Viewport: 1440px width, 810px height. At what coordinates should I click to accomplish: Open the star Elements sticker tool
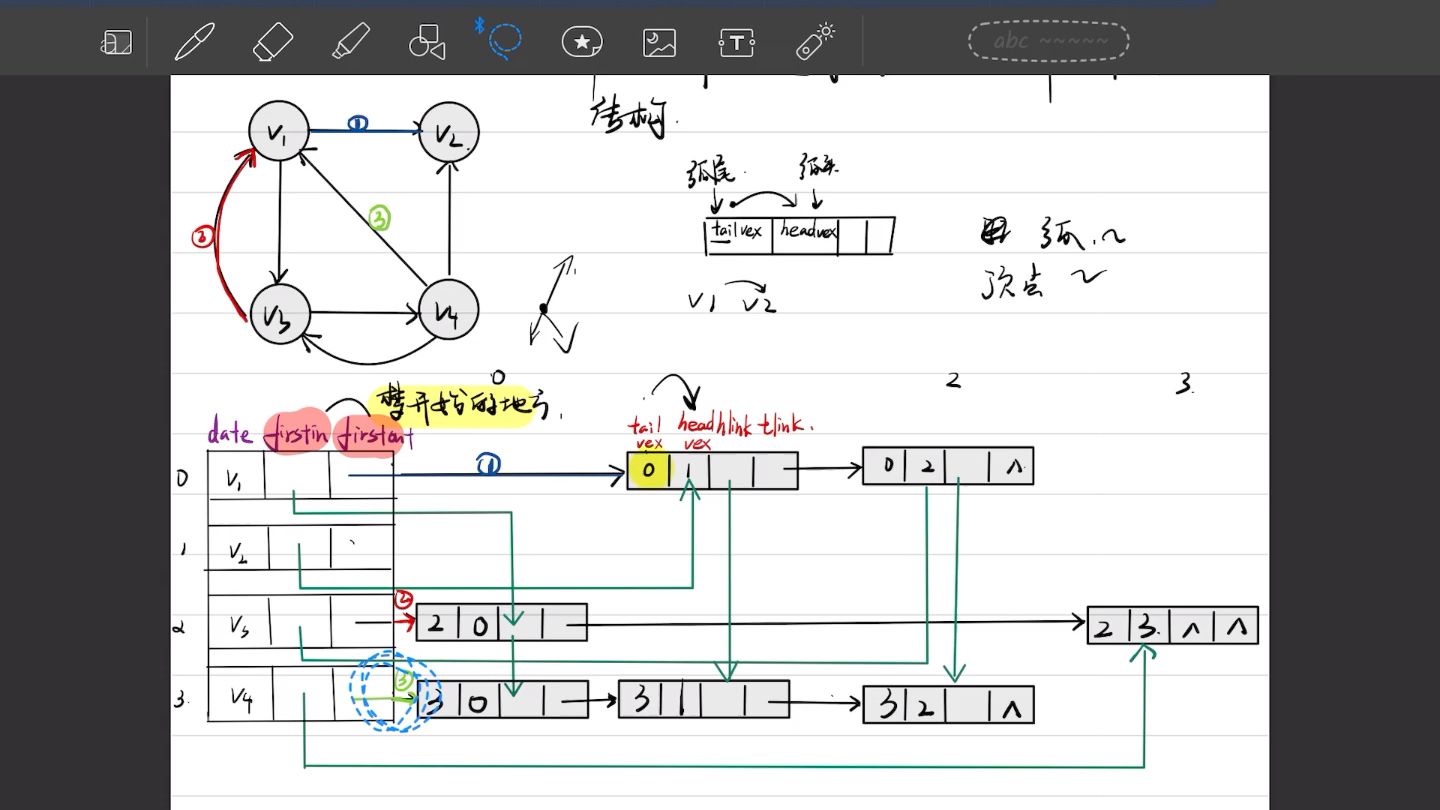582,42
